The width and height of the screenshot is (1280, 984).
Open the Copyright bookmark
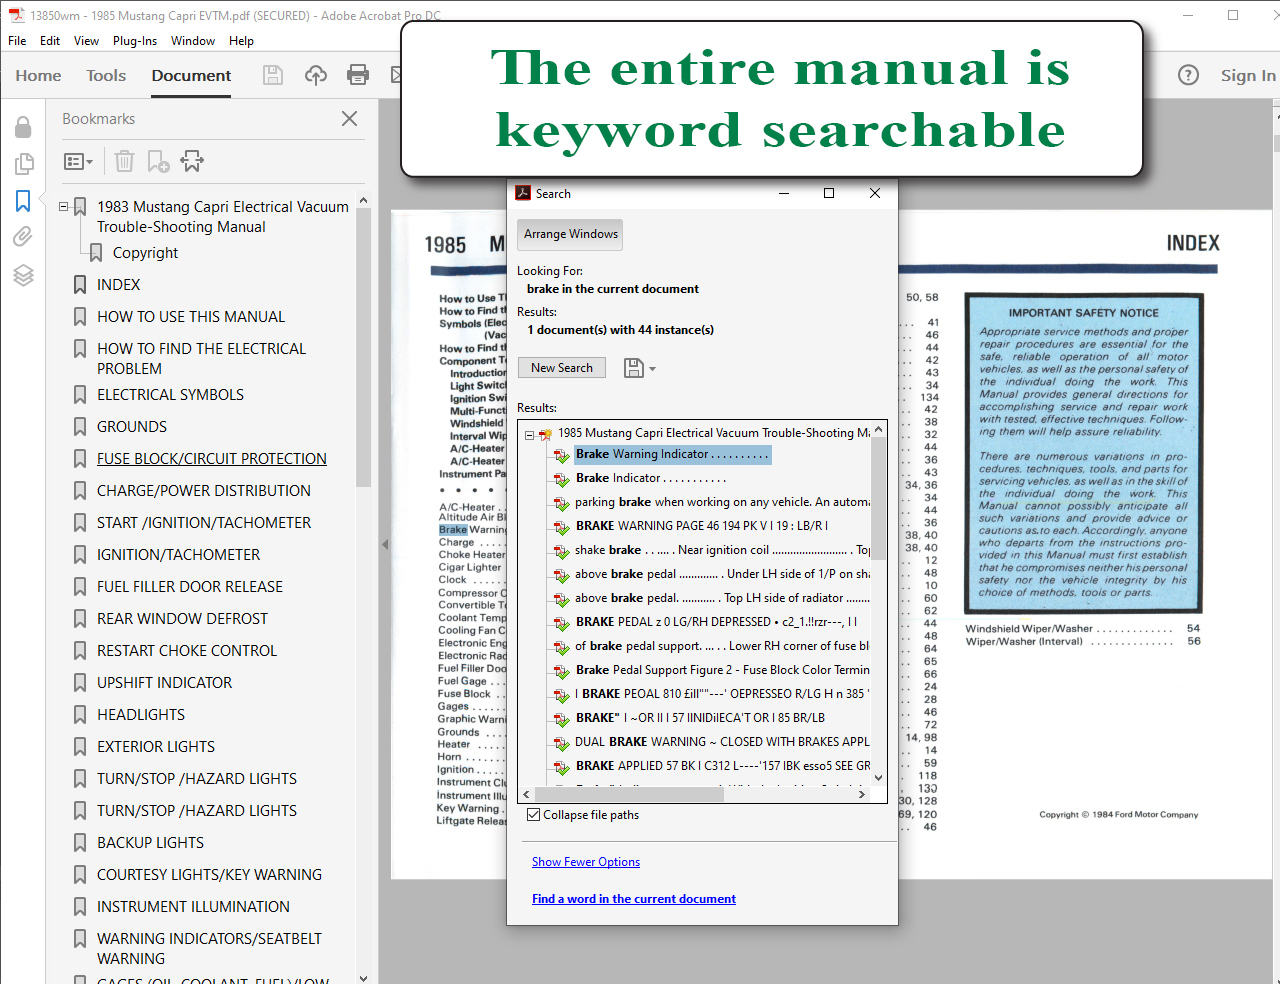click(x=145, y=253)
